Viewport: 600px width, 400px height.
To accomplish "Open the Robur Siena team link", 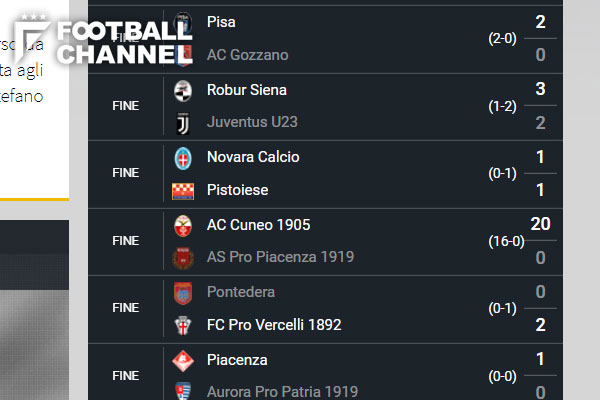I will pyautogui.click(x=246, y=90).
